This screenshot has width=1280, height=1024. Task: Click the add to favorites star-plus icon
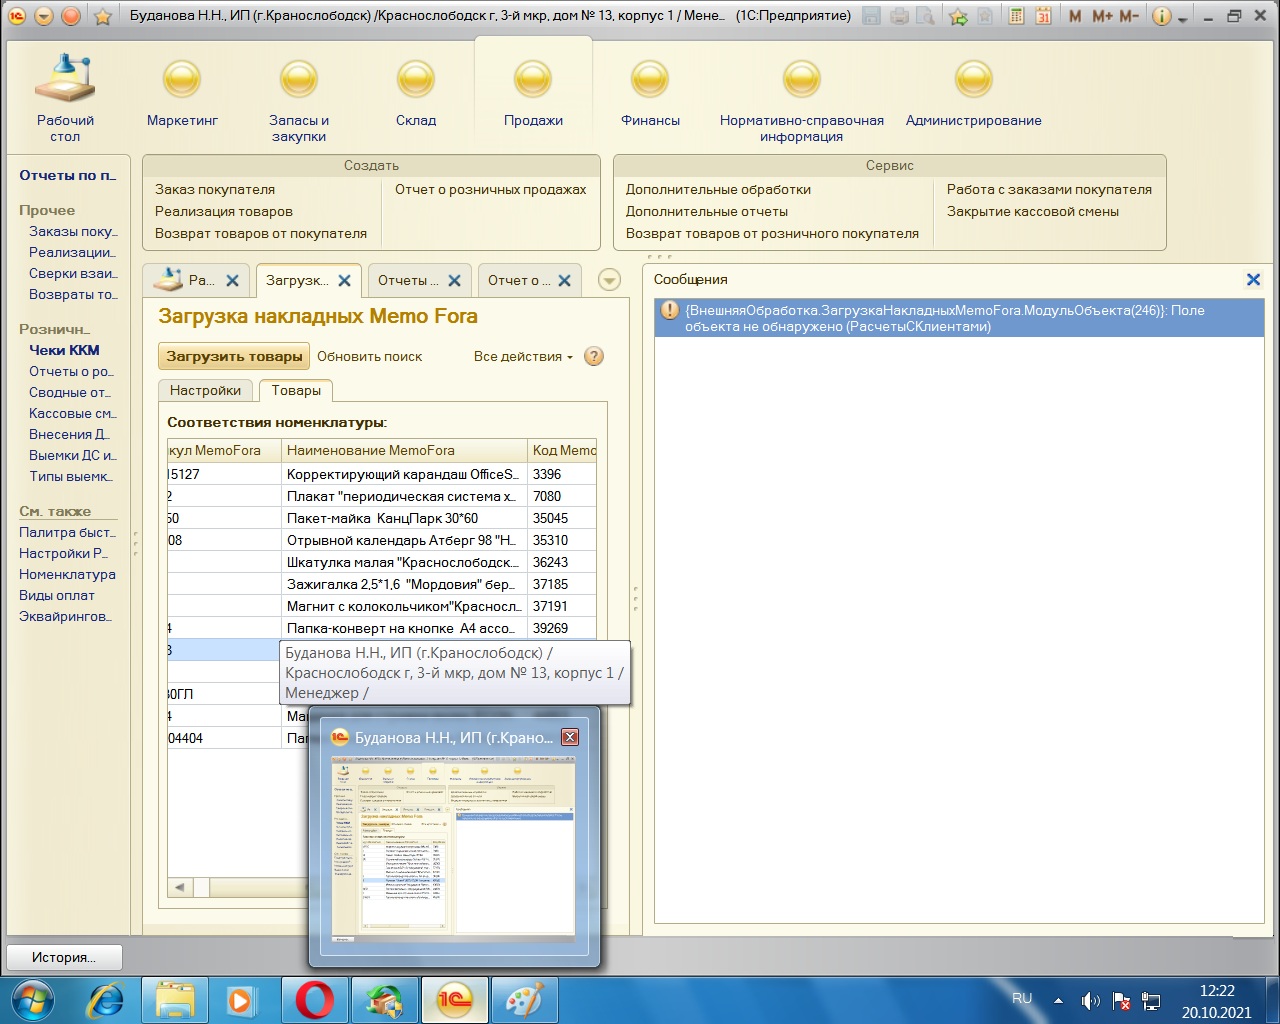pyautogui.click(x=958, y=16)
